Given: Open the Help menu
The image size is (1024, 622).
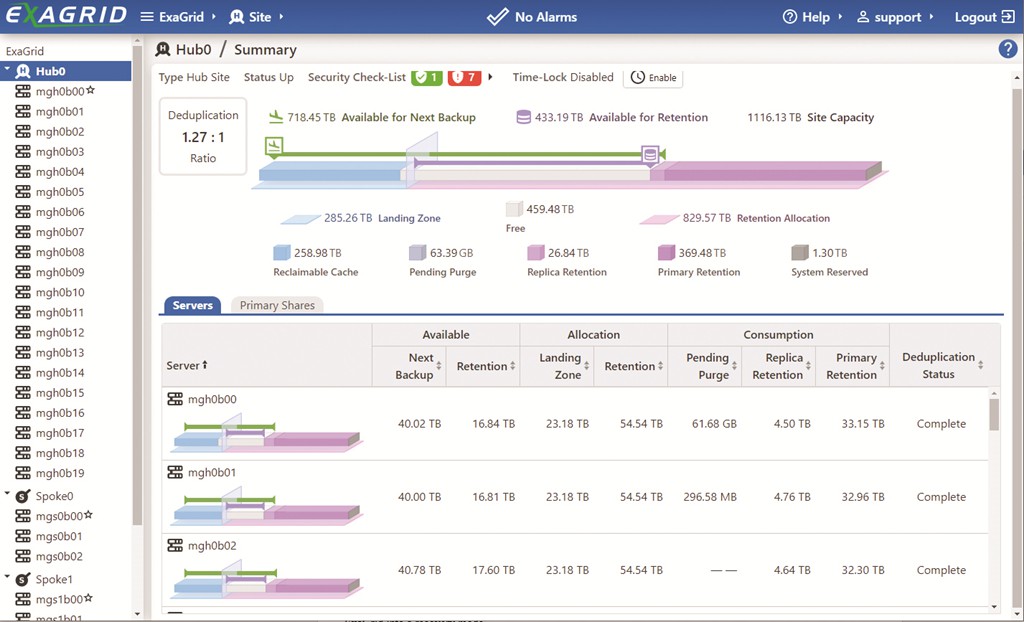Looking at the screenshot, I should pyautogui.click(x=812, y=17).
